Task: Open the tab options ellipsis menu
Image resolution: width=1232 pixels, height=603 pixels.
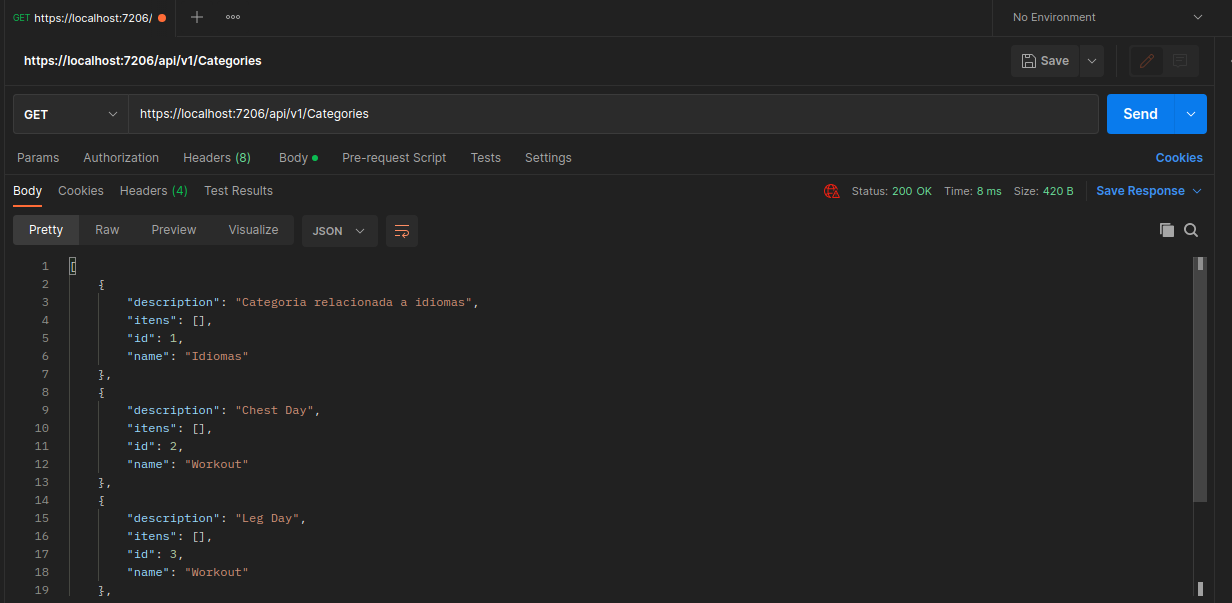Action: (x=233, y=17)
